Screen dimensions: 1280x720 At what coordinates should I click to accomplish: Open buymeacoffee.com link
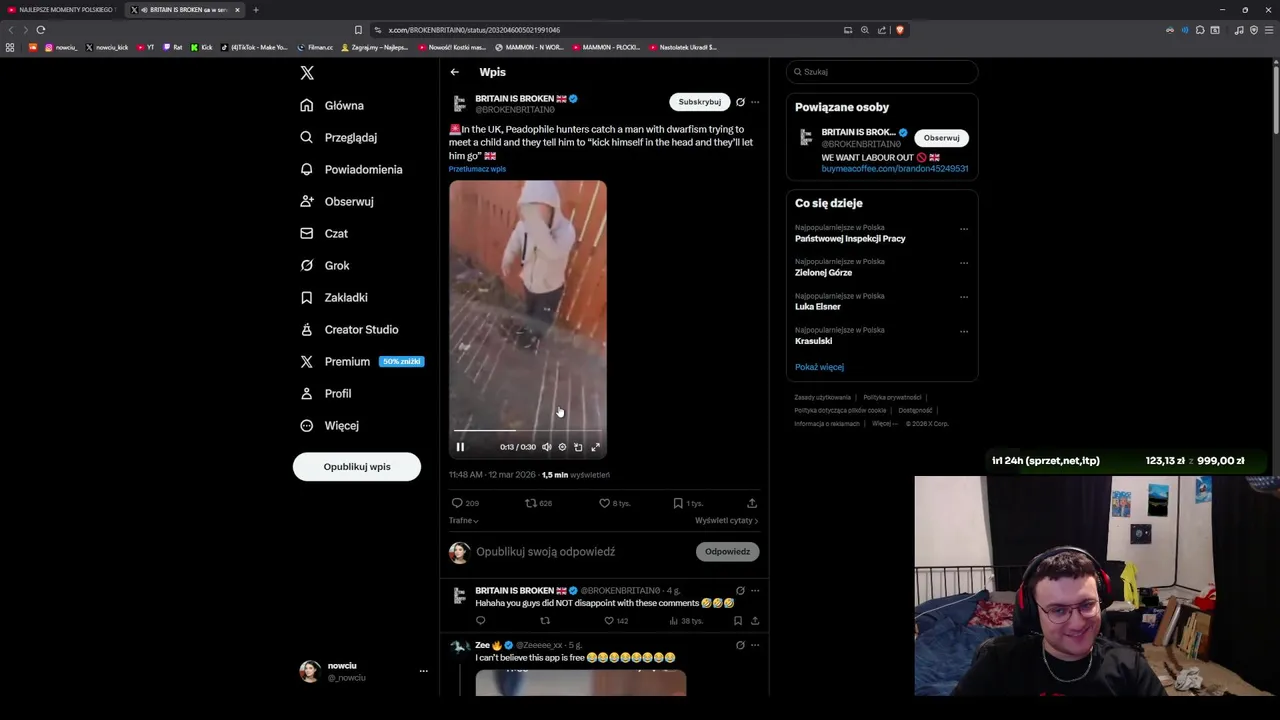pos(895,169)
